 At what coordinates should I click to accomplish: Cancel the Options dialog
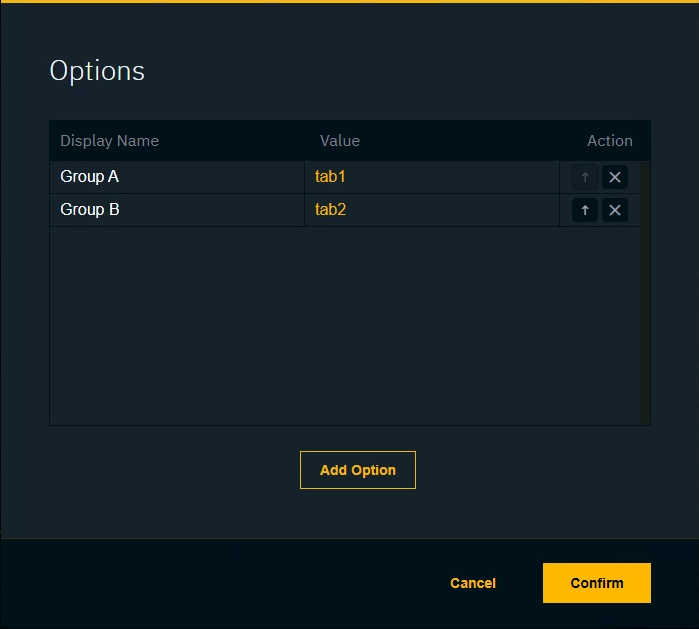(473, 583)
